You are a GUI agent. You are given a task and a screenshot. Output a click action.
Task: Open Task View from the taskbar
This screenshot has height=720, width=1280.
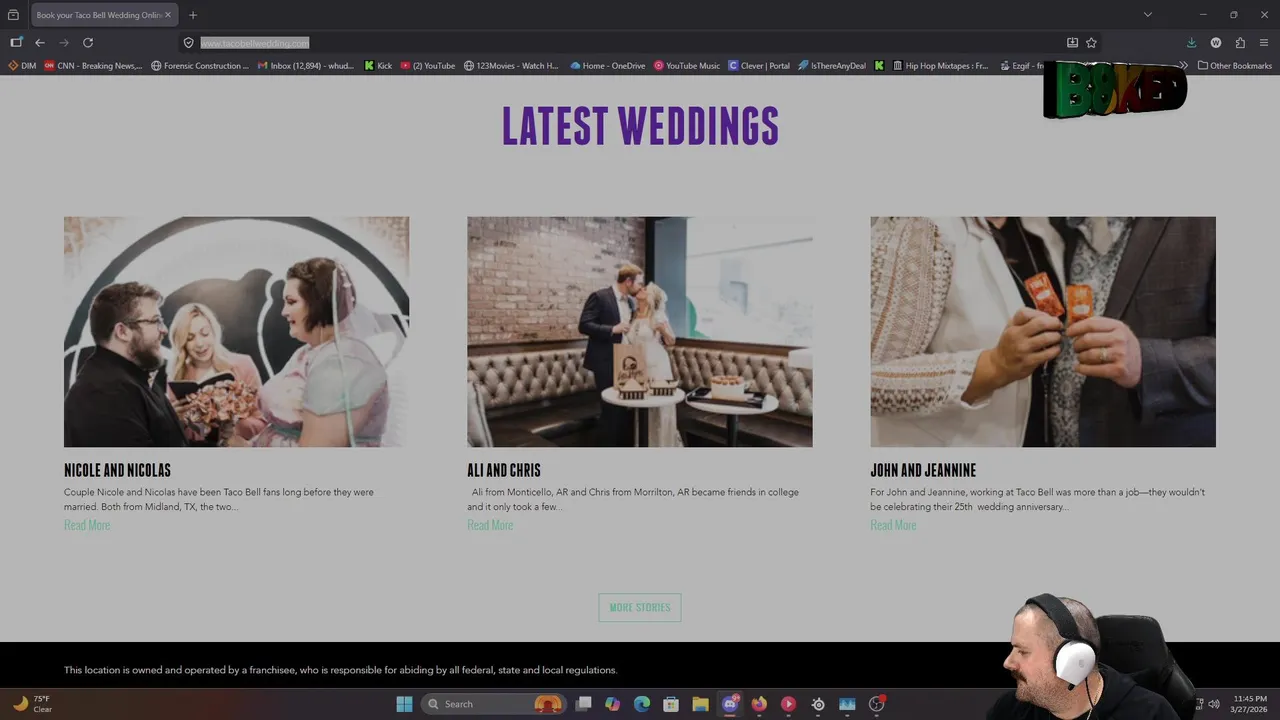tap(584, 704)
